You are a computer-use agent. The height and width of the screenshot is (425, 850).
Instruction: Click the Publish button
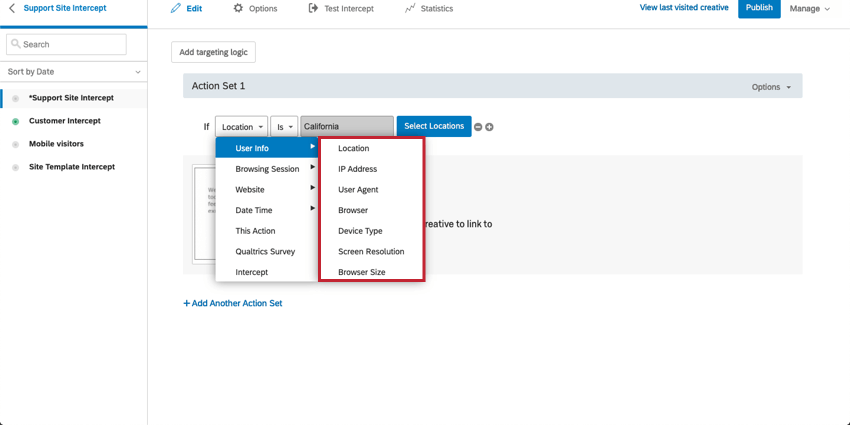(759, 8)
